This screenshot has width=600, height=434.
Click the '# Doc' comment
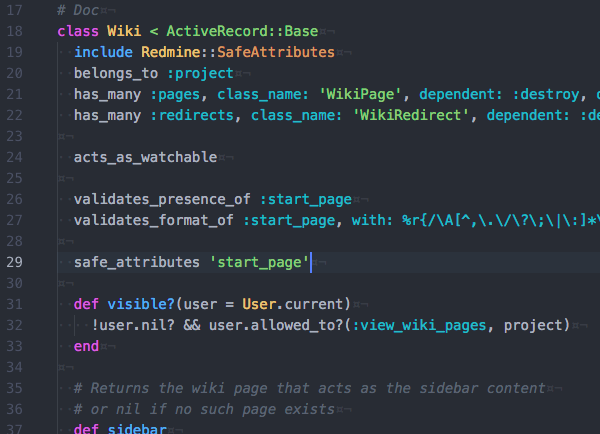pyautogui.click(x=78, y=10)
